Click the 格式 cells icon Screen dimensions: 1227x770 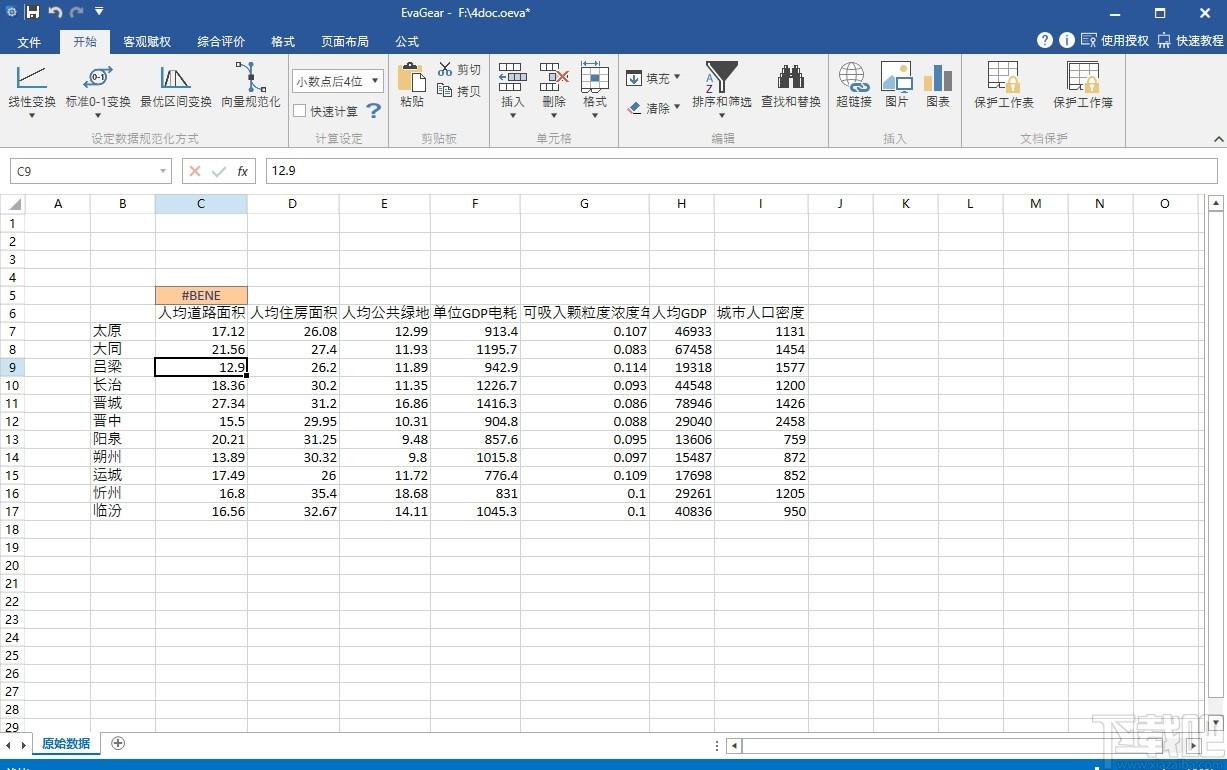pos(595,77)
